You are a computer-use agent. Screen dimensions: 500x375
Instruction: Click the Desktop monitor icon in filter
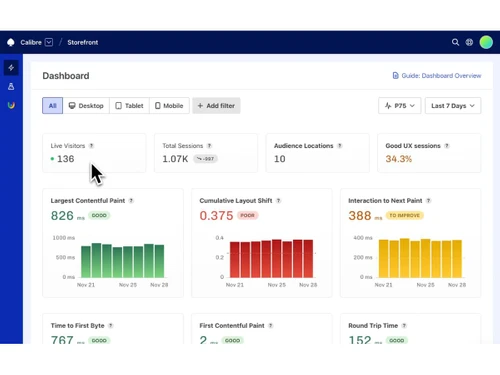[72, 106]
